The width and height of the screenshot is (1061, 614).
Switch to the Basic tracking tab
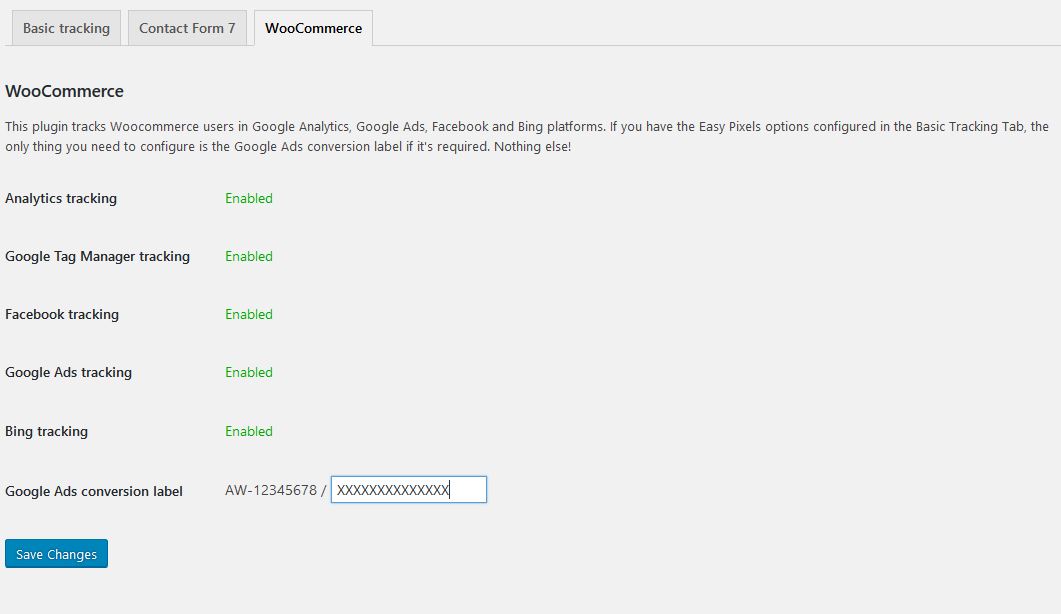click(66, 28)
